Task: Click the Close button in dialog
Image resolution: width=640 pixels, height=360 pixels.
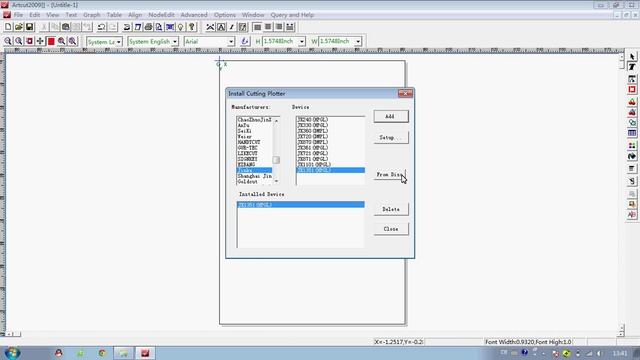Action: pyautogui.click(x=391, y=229)
